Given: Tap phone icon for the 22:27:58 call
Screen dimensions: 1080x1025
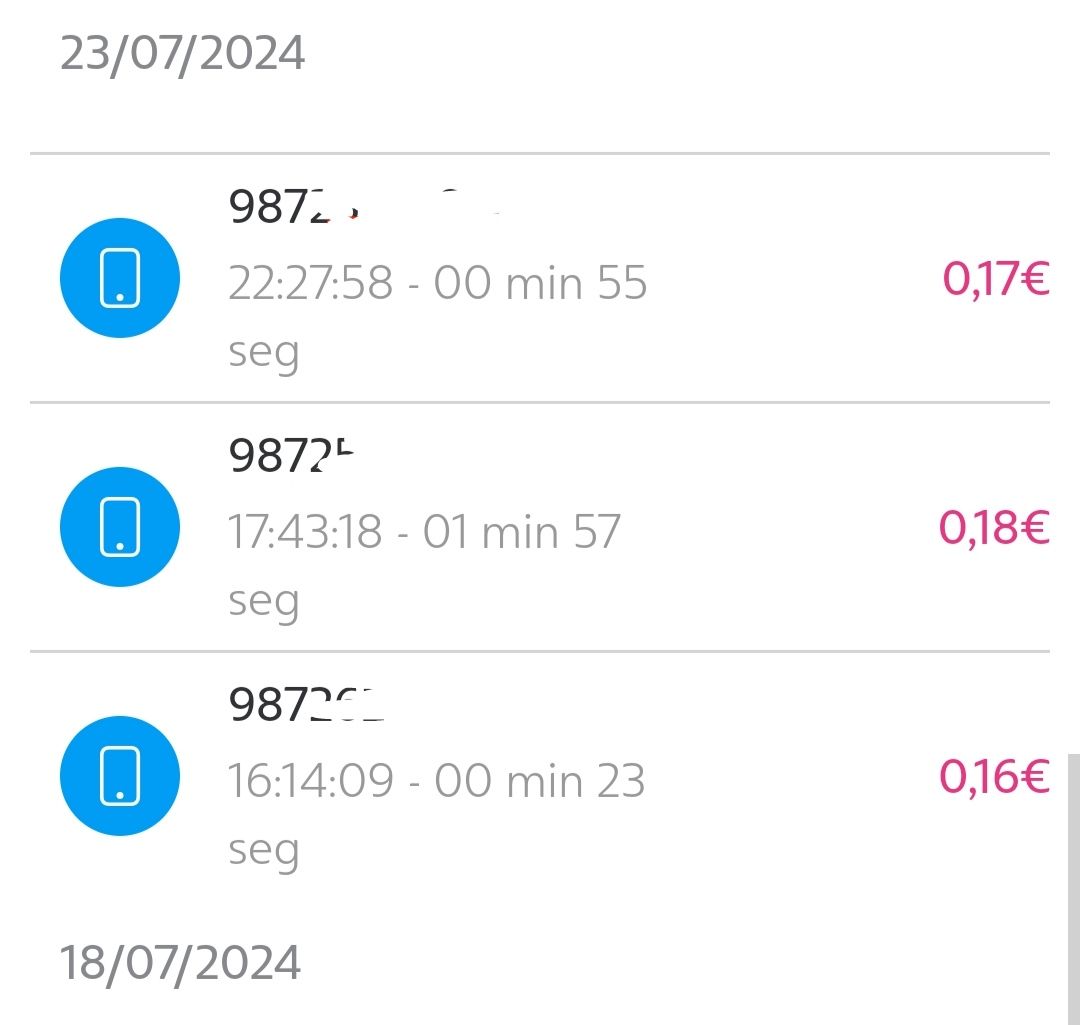Looking at the screenshot, I should click(x=120, y=278).
